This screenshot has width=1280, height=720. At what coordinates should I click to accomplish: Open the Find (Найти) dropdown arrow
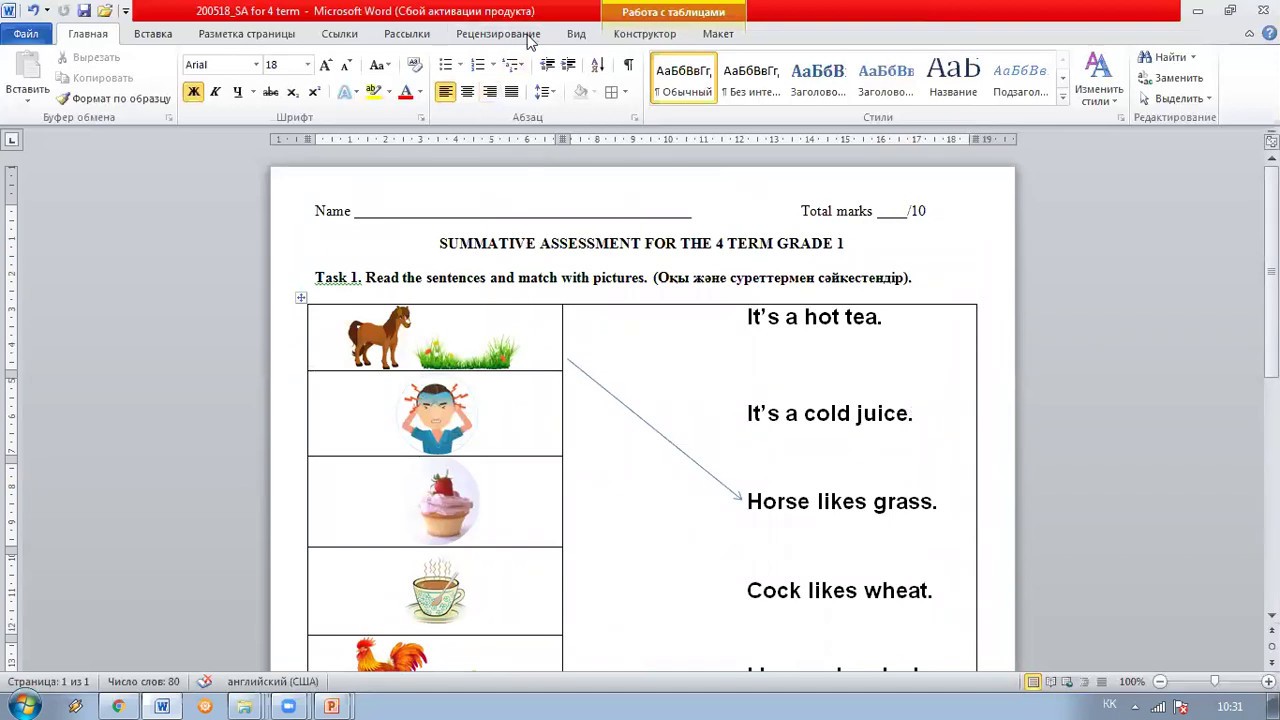coord(1193,57)
